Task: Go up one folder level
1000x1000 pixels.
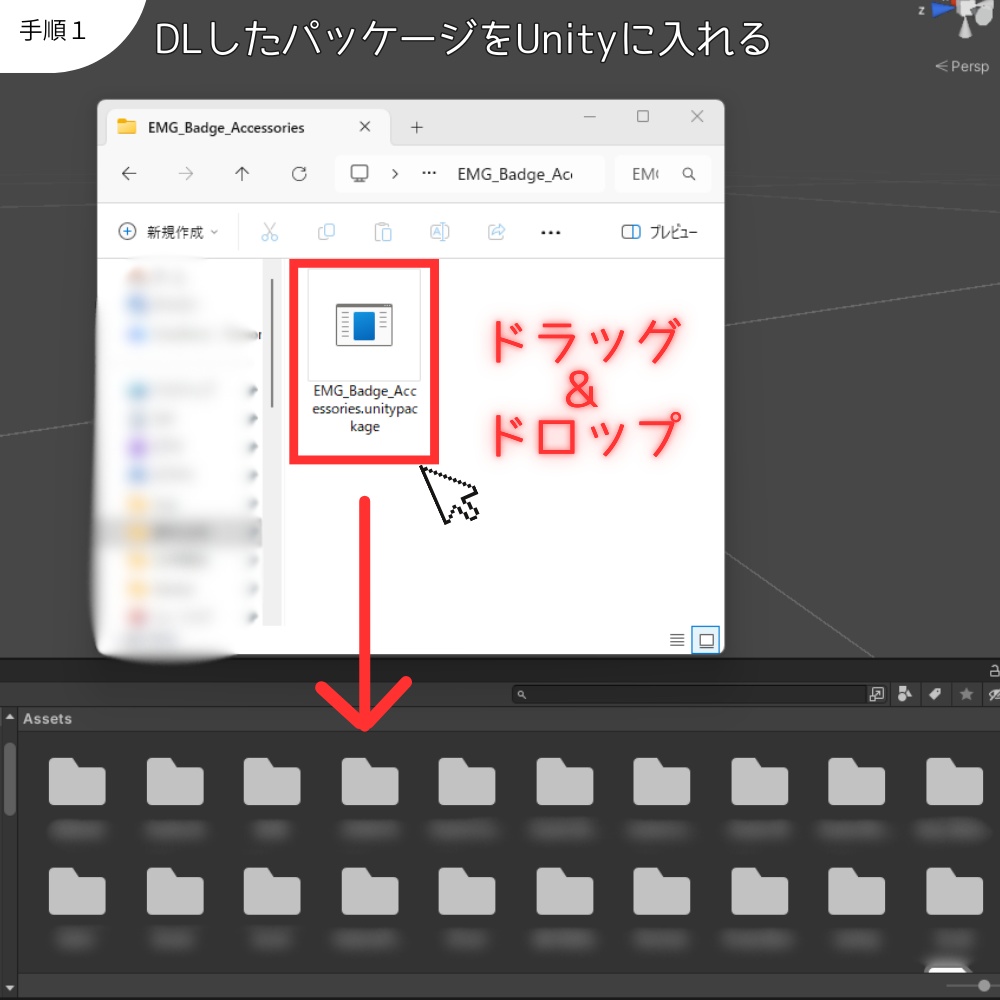Action: 241,173
